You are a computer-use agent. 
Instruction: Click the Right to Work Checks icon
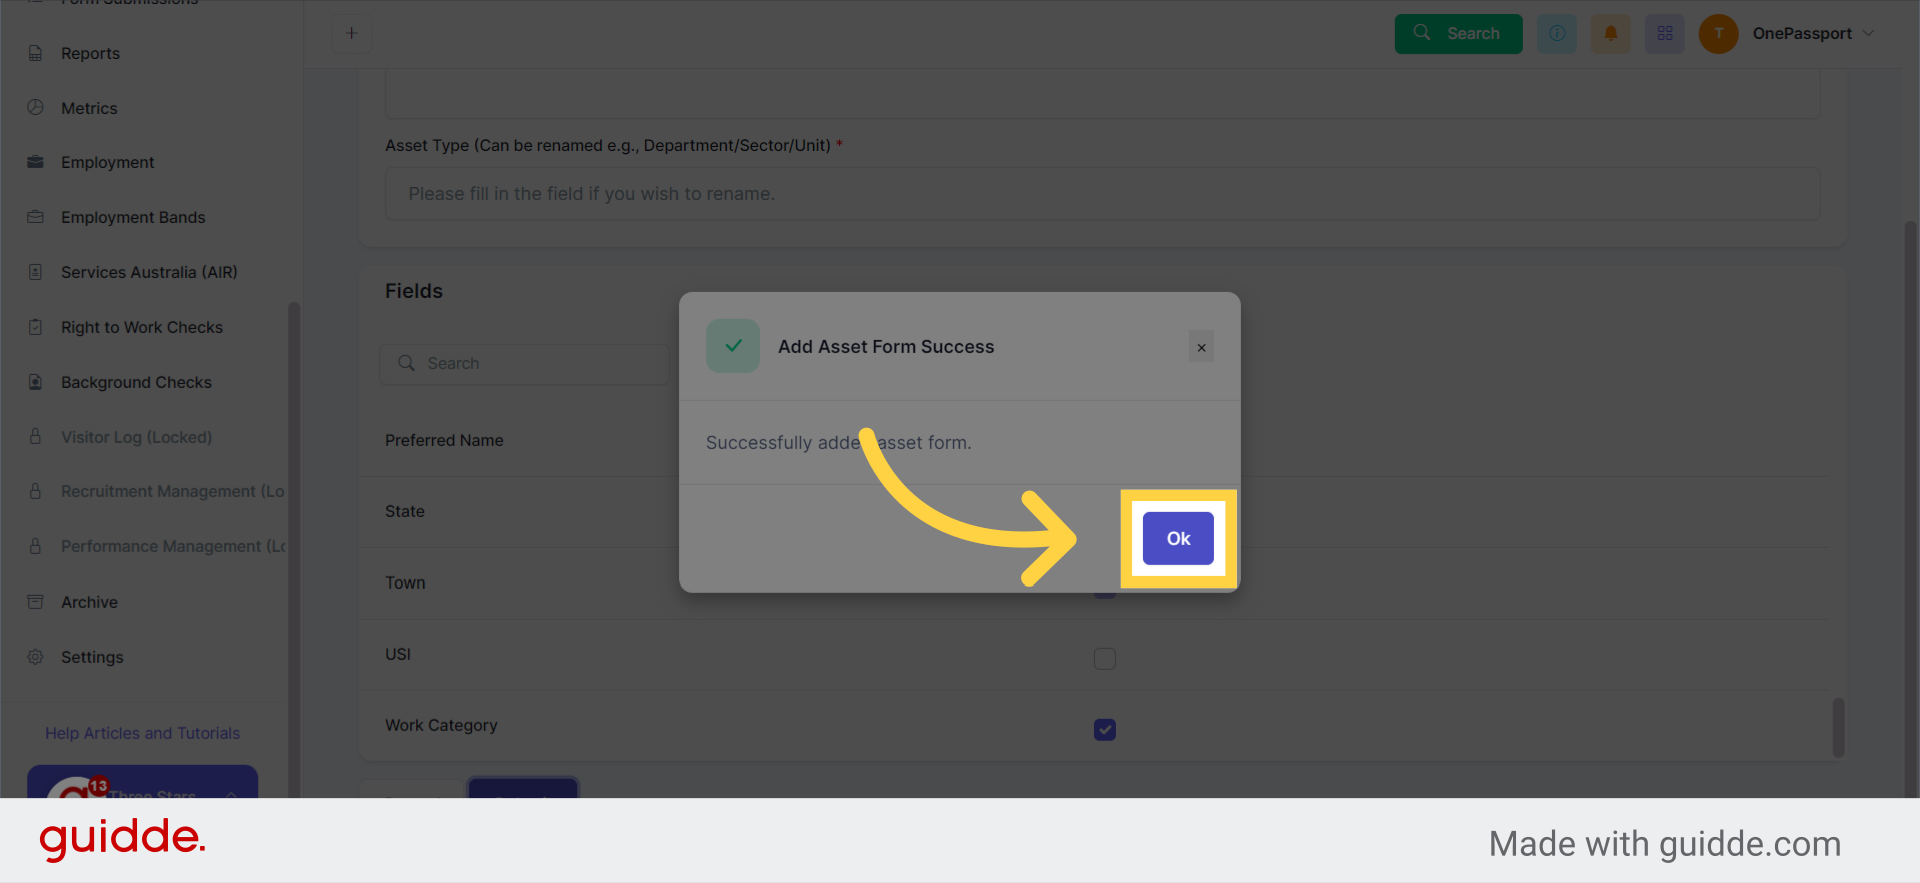35,327
